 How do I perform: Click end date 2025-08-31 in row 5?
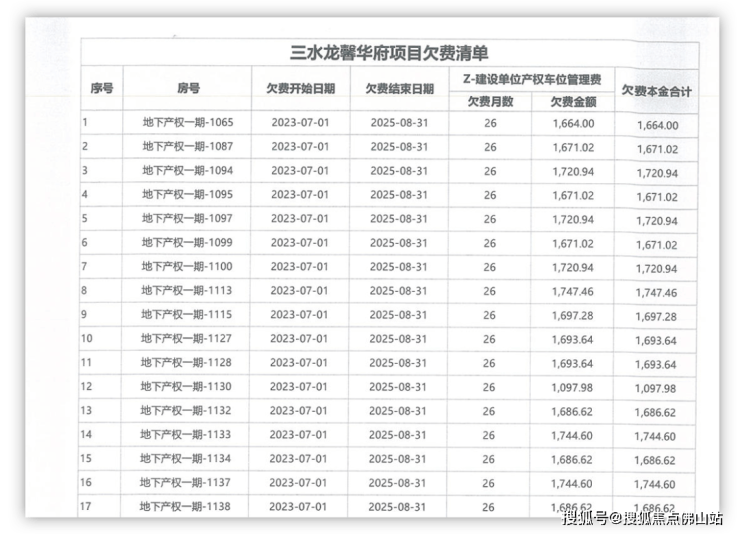pyautogui.click(x=399, y=219)
